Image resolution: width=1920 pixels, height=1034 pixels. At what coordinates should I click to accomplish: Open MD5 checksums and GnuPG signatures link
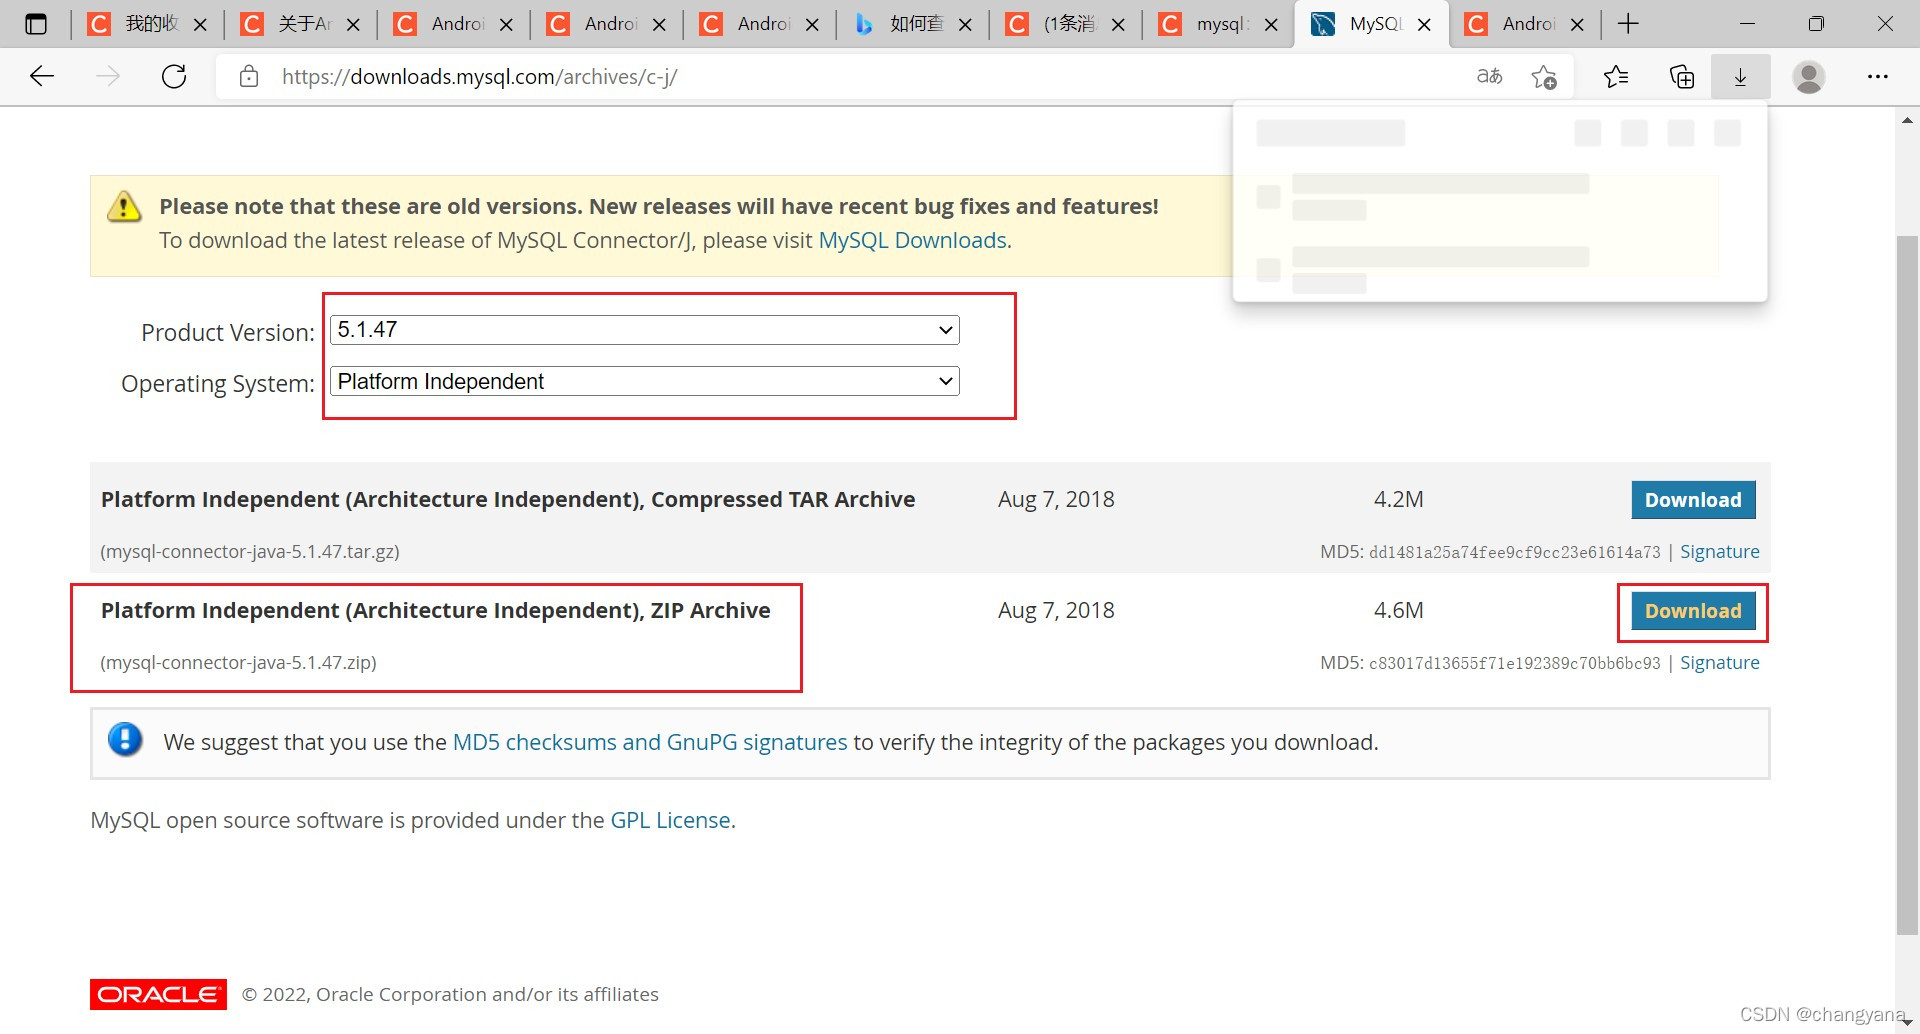click(650, 742)
